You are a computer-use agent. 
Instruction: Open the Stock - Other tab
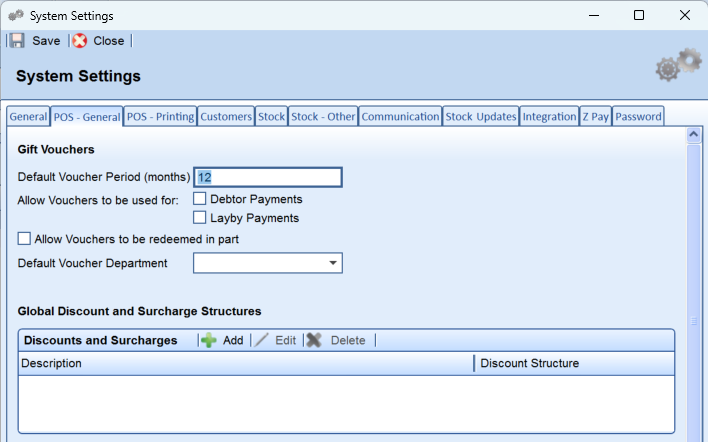coord(323,116)
